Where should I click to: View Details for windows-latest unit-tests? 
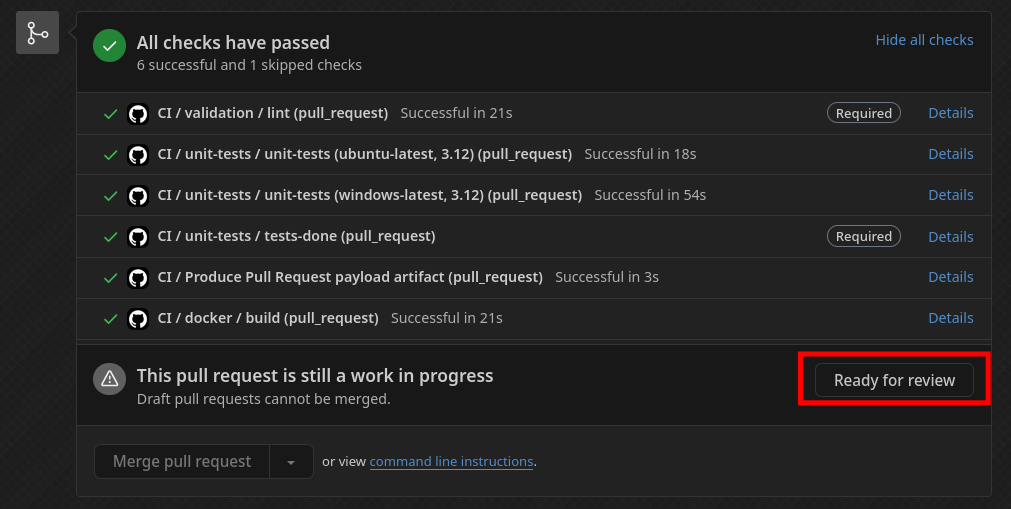point(950,195)
